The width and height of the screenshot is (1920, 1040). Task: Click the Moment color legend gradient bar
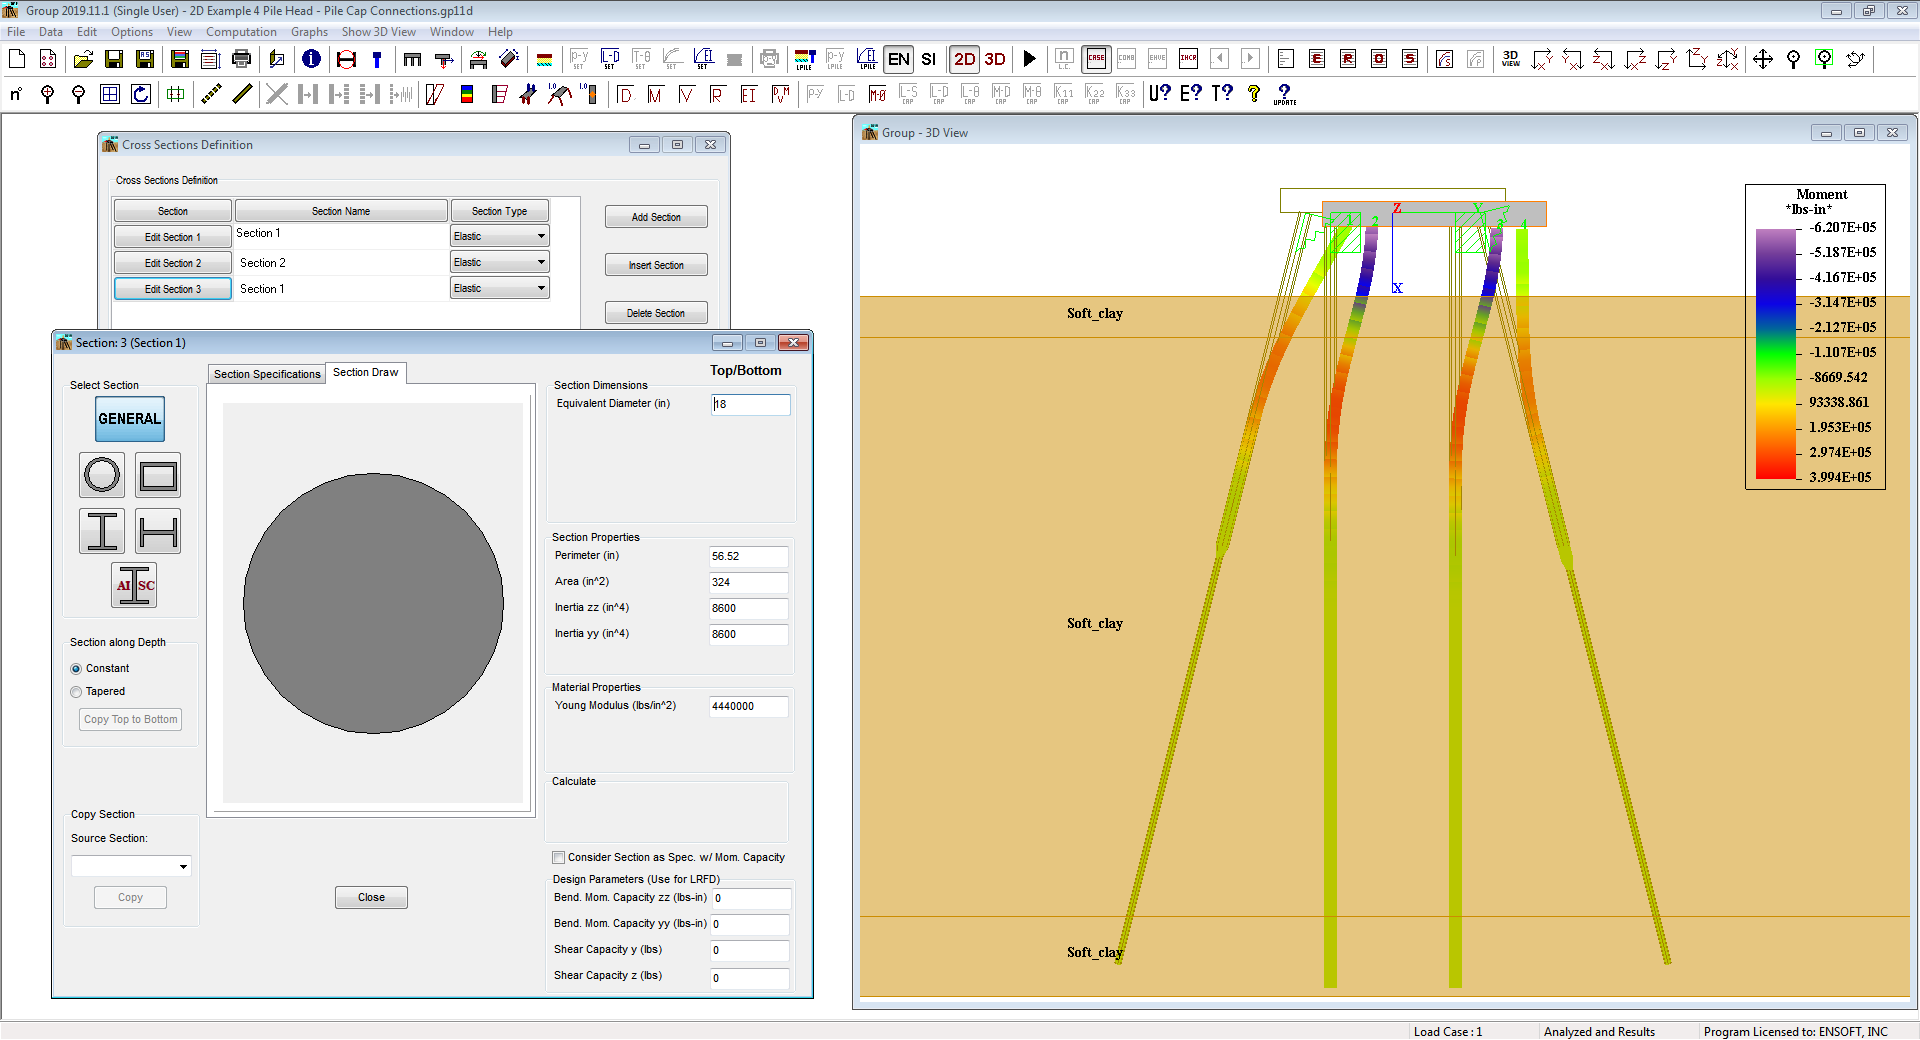(x=1776, y=354)
